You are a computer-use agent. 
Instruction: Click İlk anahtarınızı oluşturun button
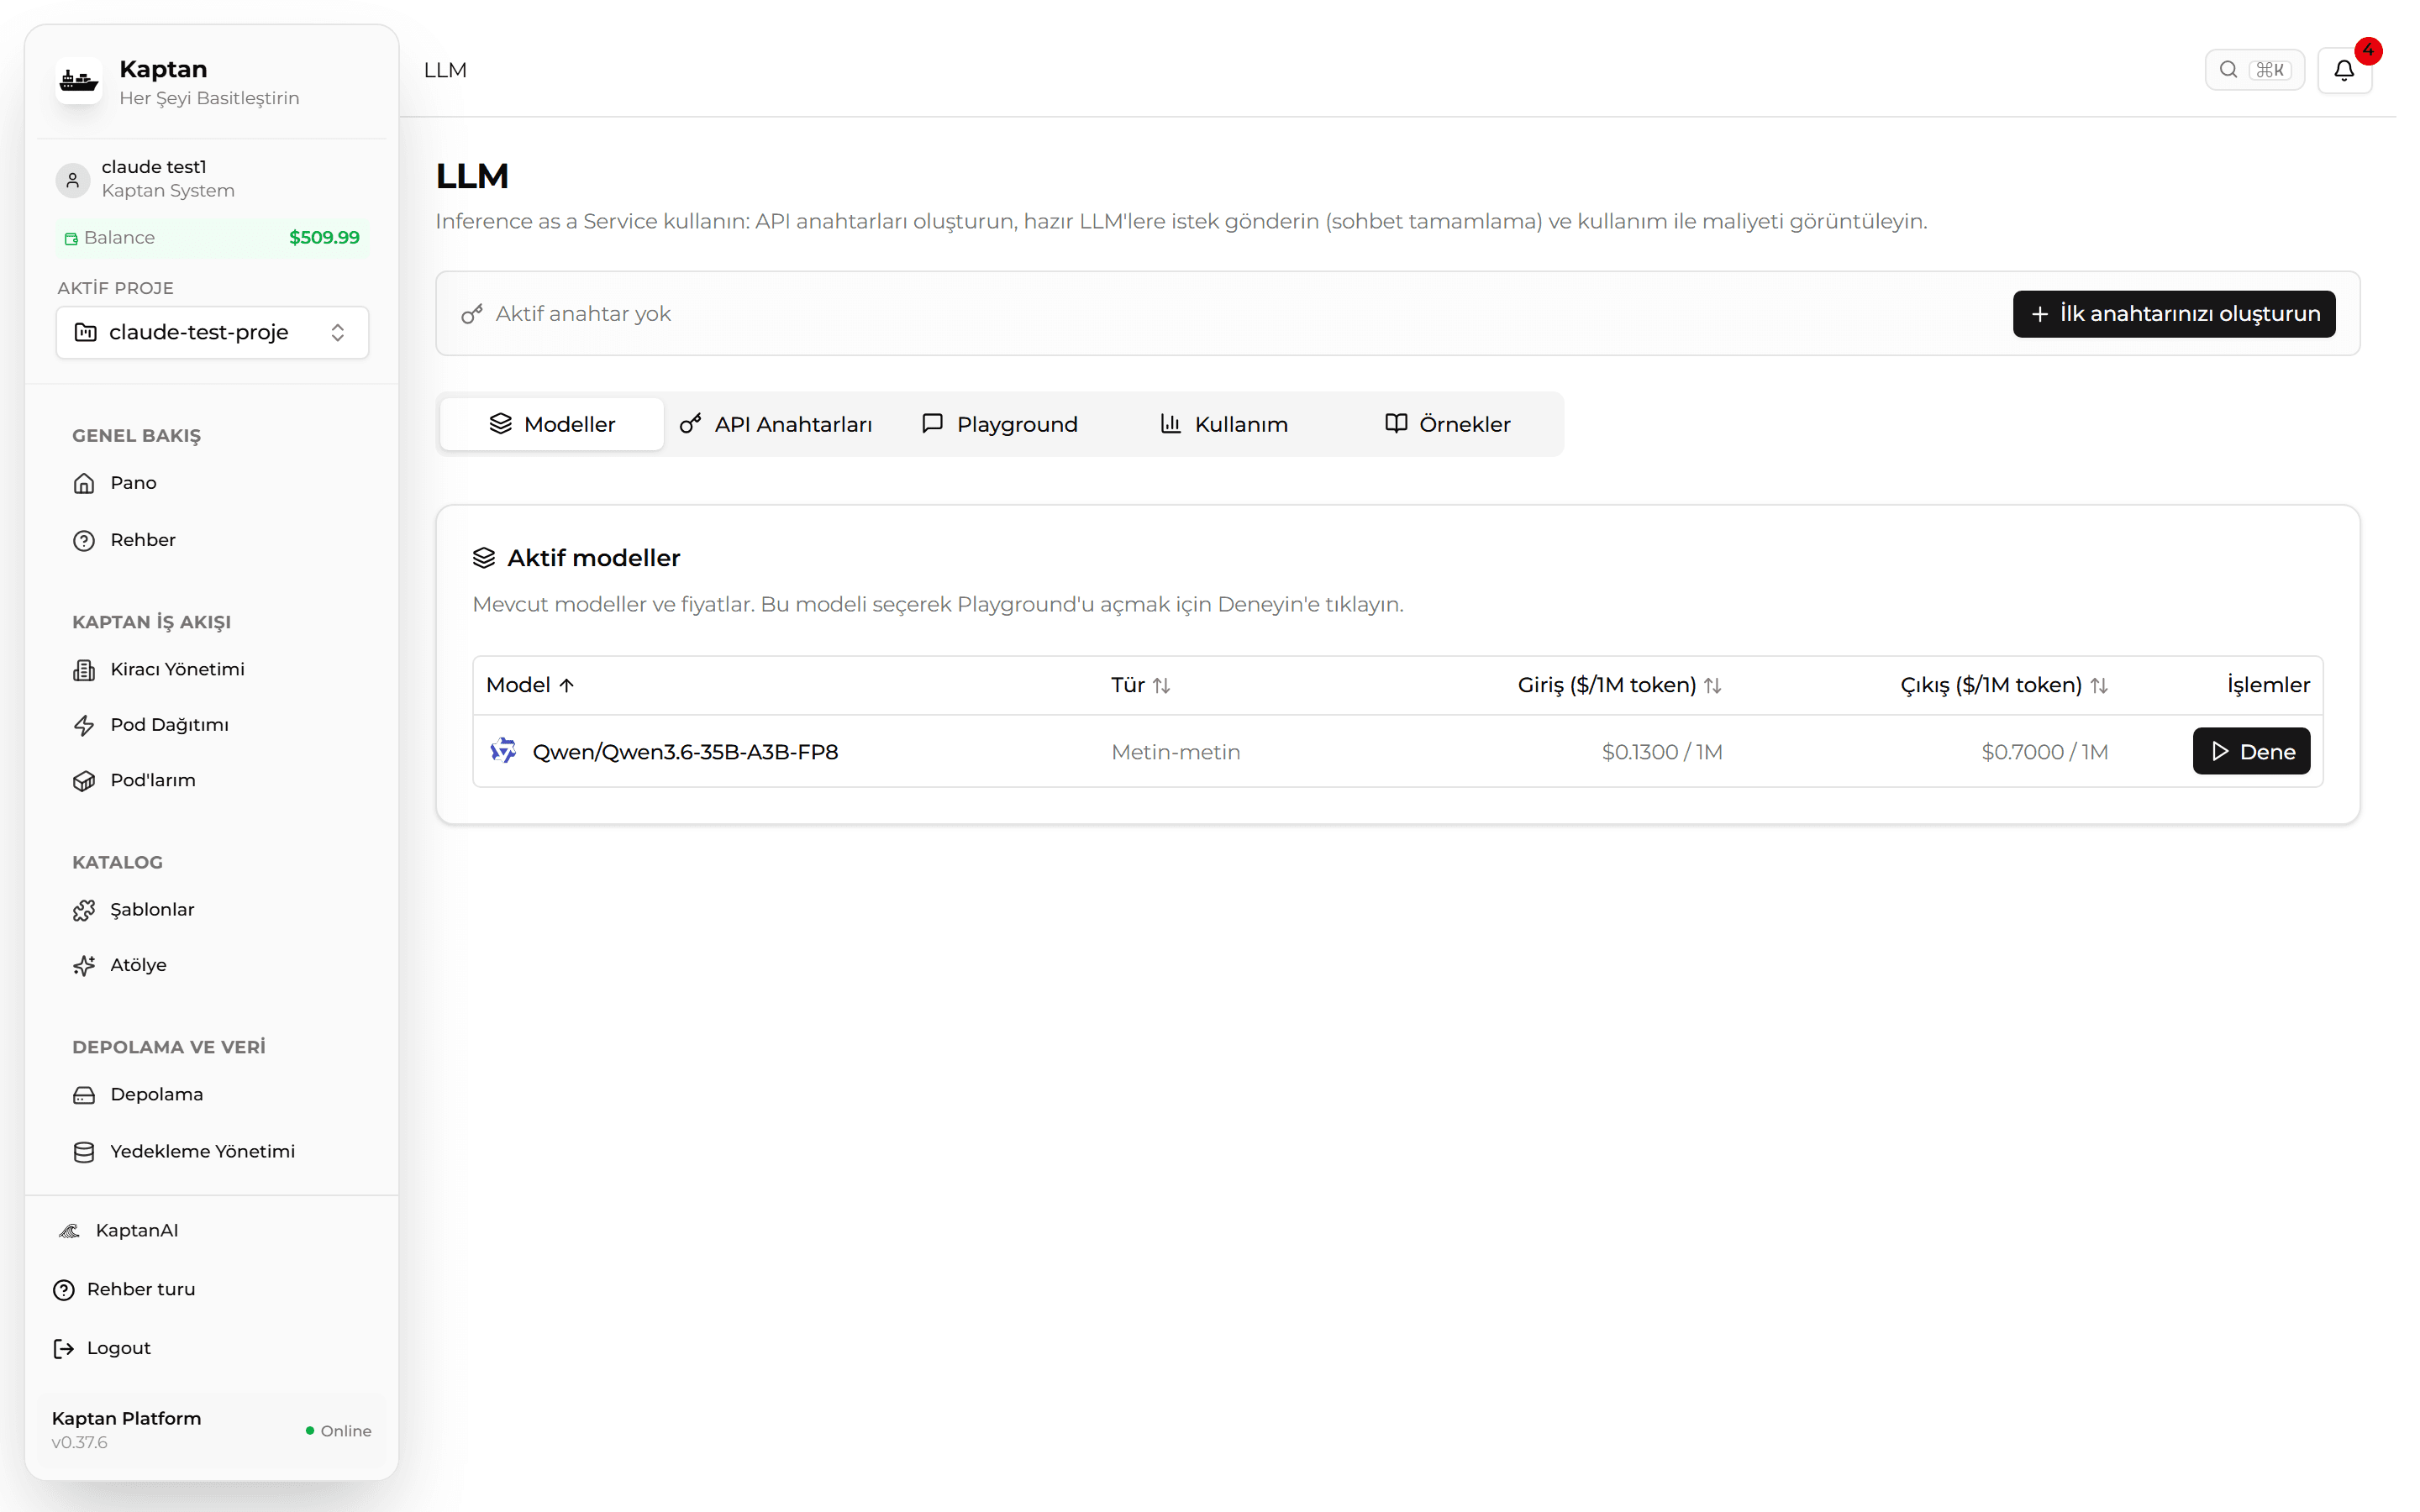2174,314
